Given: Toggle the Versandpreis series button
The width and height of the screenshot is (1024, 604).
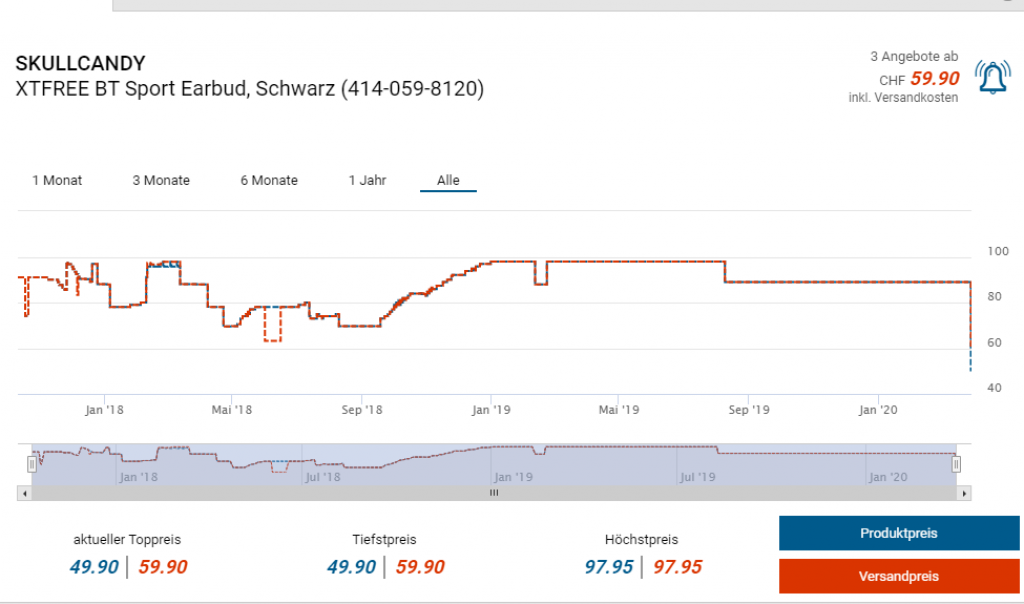Looking at the screenshot, I should point(898,576).
